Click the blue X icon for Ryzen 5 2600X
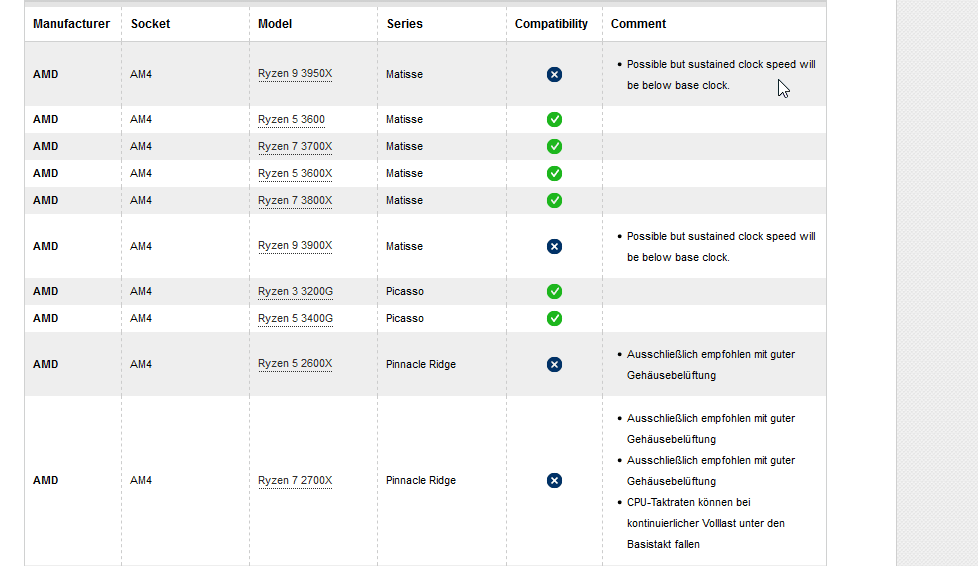Image resolution: width=978 pixels, height=566 pixels. 554,364
